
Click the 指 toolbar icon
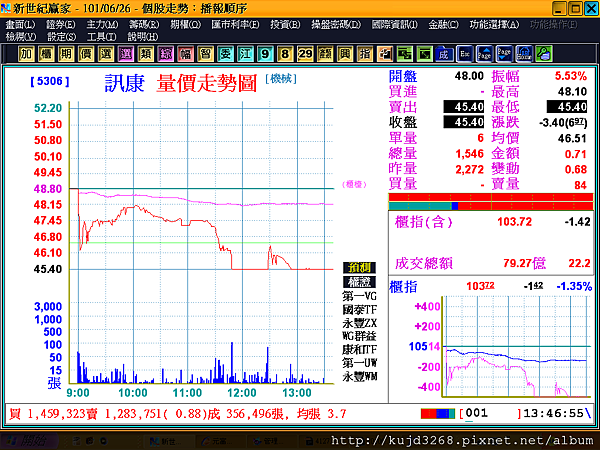364,54
